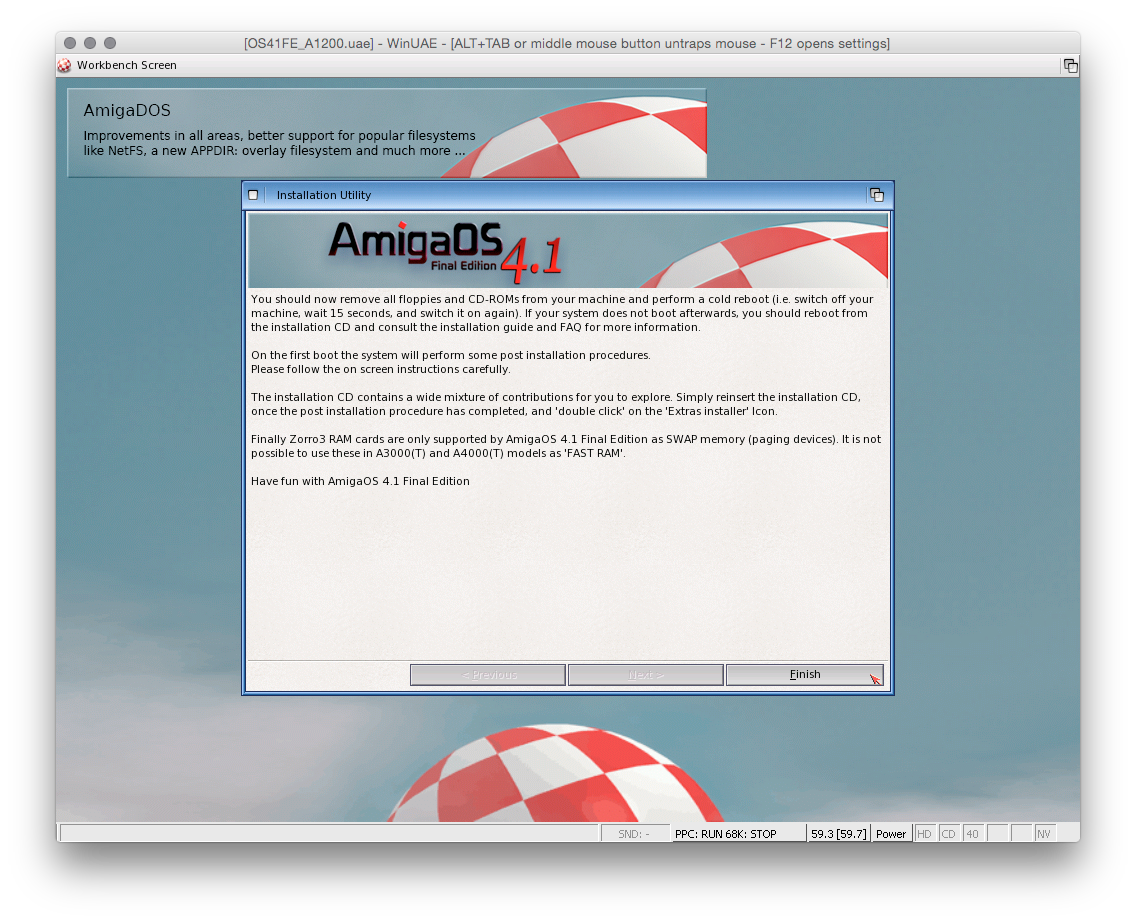1136x922 pixels.
Task: Click the SND status field
Action: click(634, 834)
